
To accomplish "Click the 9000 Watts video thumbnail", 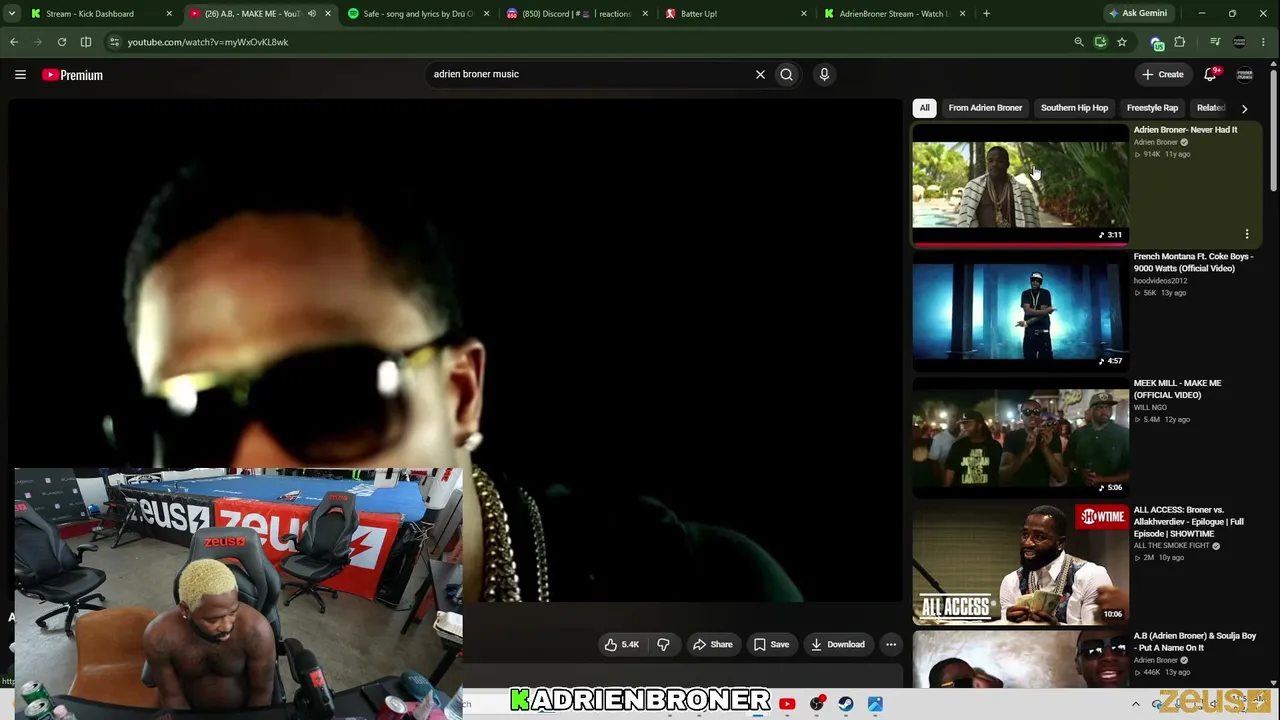I will tap(1020, 312).
